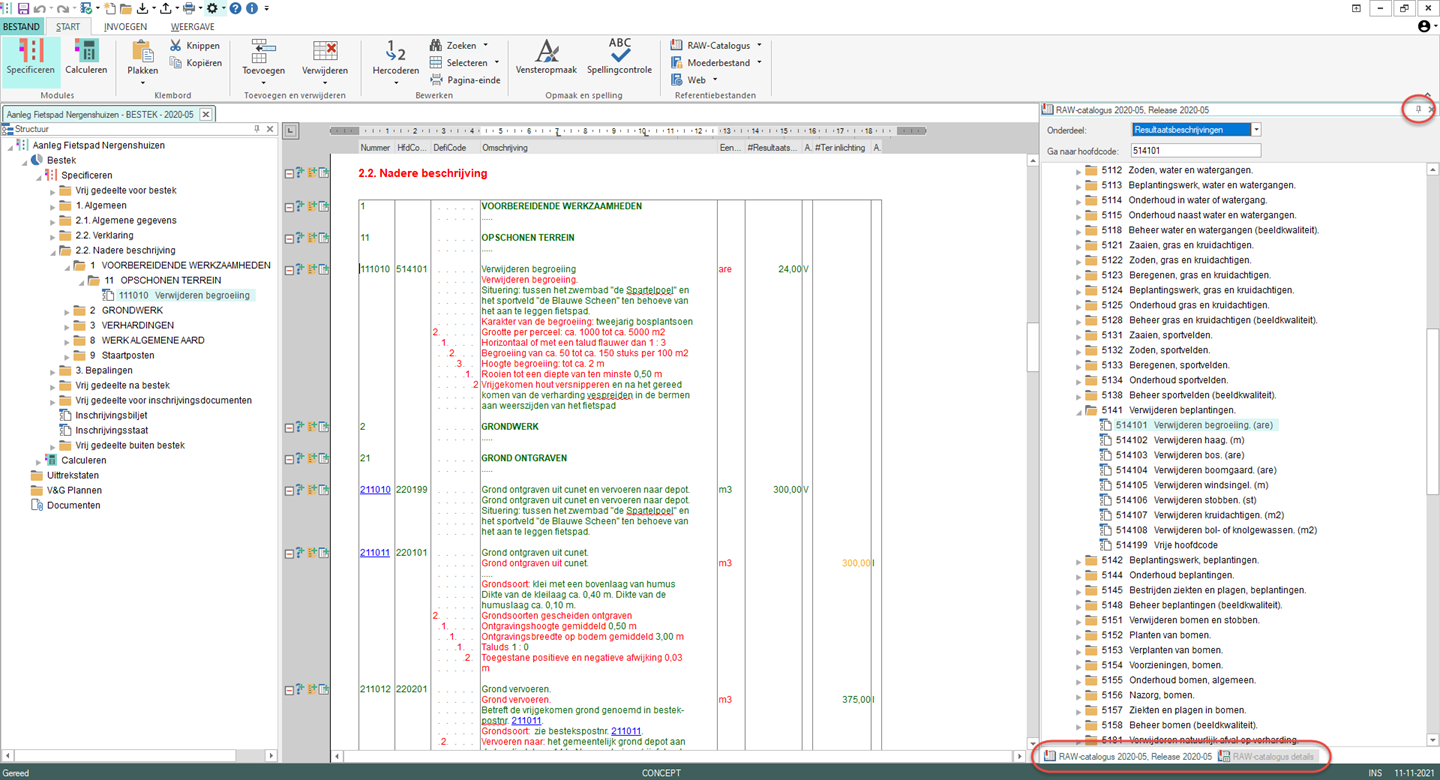Select the RAW-catalogus 2020-05 bottom tab

(1127, 757)
